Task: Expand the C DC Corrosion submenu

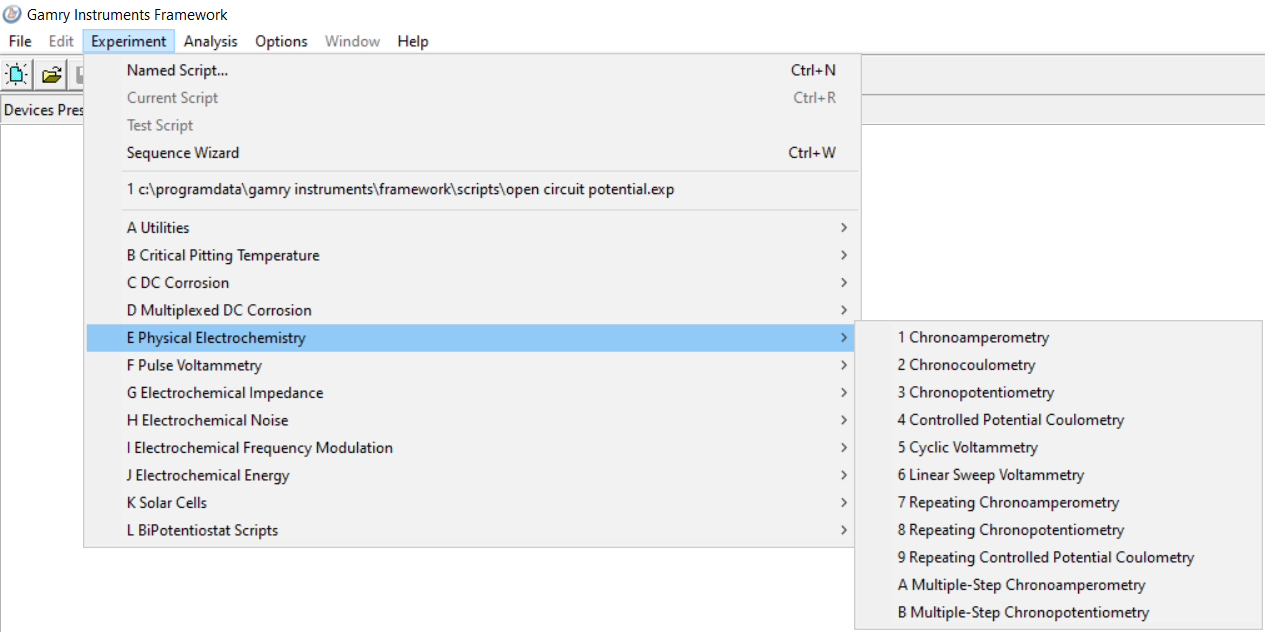Action: 472,283
